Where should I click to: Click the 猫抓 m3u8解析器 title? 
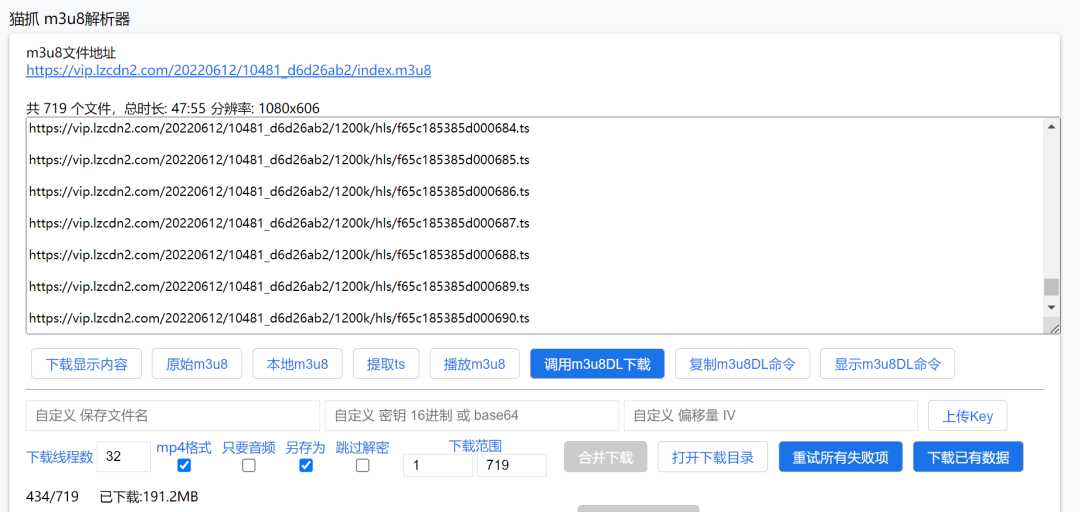pos(70,19)
